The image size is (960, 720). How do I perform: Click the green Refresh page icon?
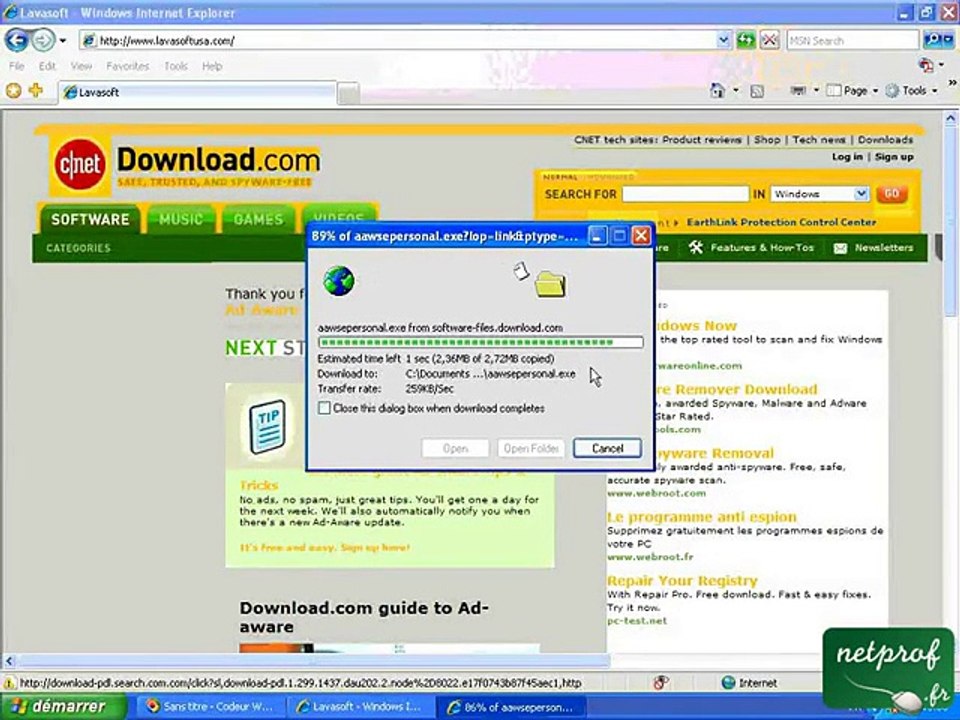pos(746,40)
